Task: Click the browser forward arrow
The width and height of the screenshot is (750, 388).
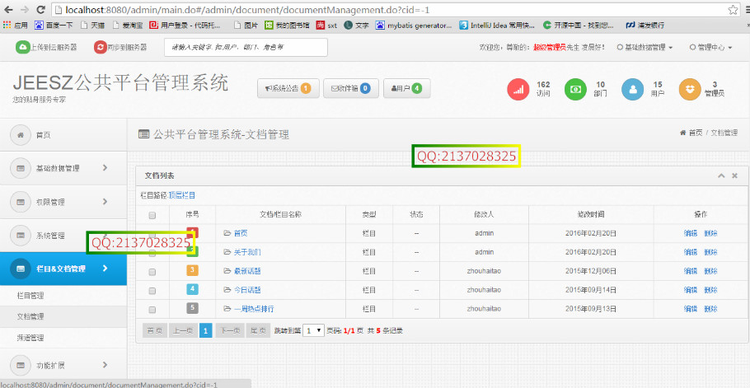Action: click(x=25, y=10)
